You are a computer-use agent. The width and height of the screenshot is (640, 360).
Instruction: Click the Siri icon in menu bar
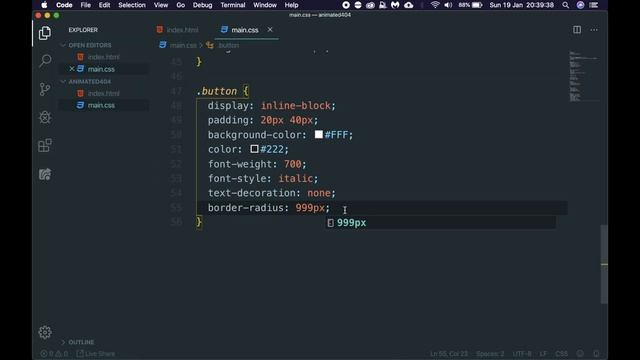click(580, 5)
